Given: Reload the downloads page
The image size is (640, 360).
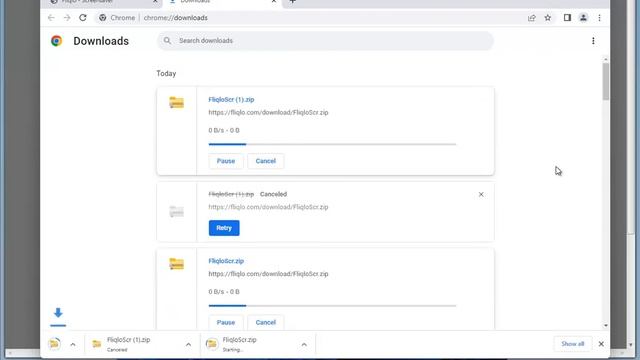Looking at the screenshot, I should click(x=83, y=18).
